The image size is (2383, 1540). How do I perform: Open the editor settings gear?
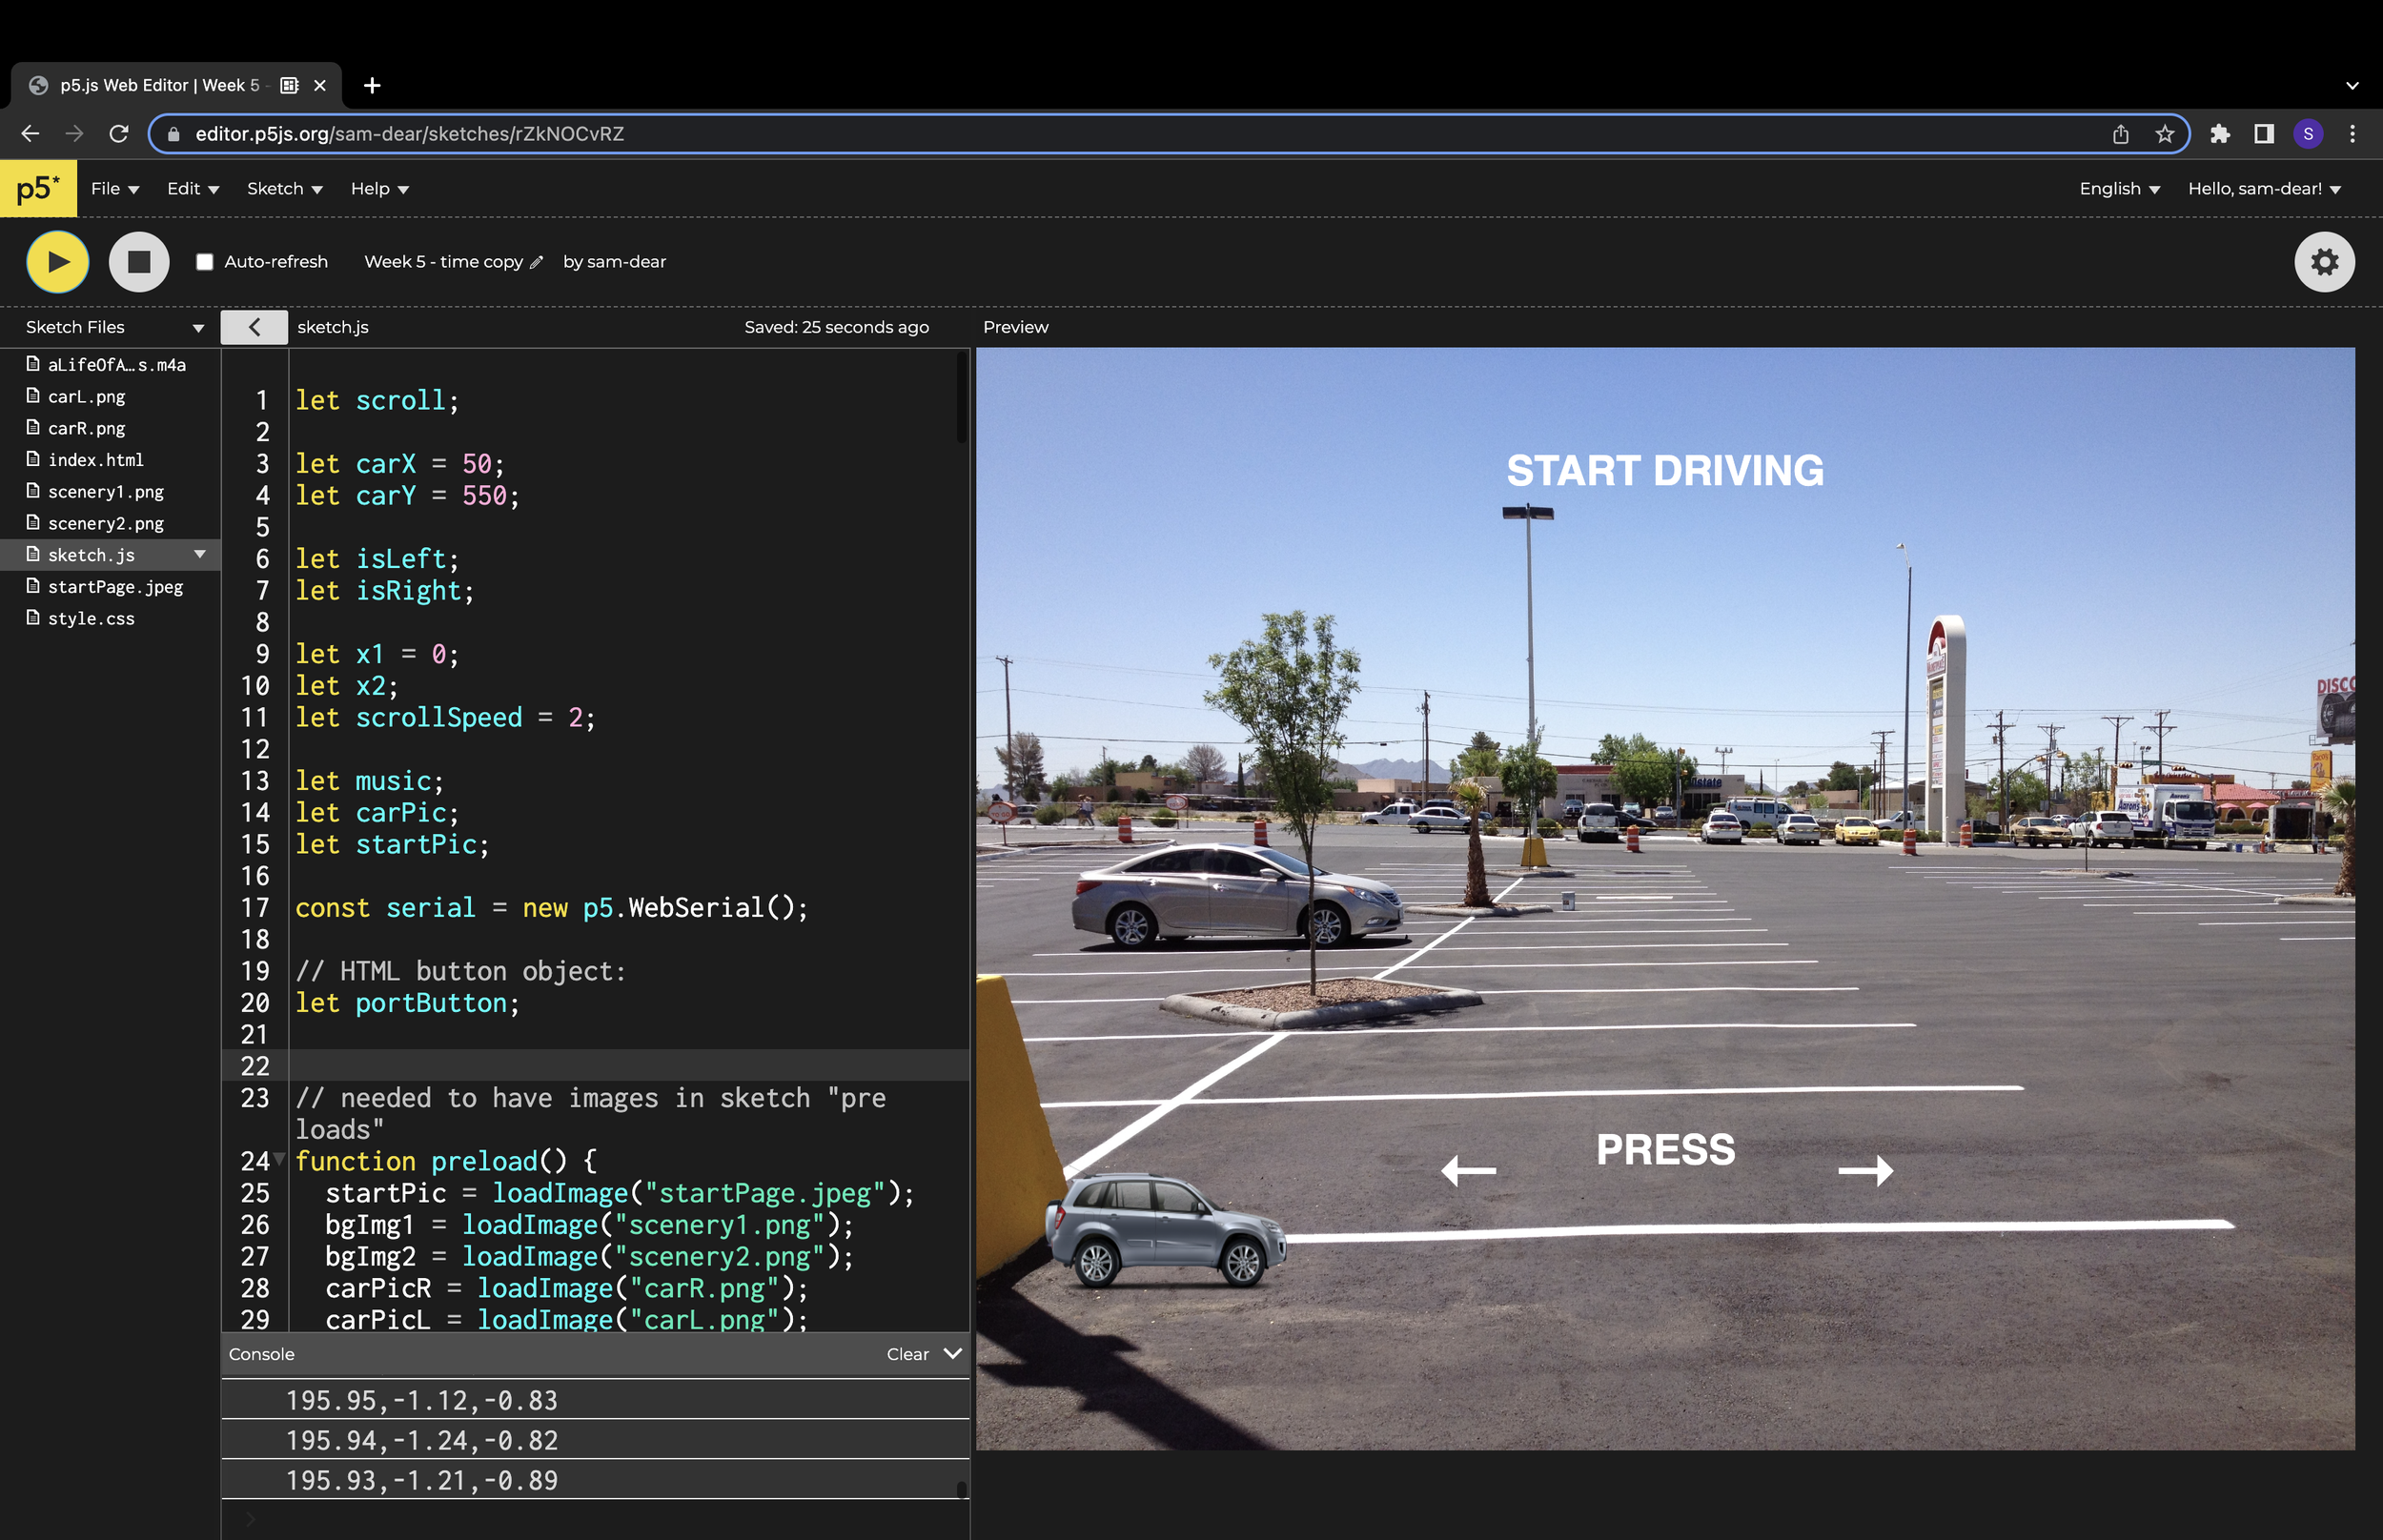coord(2323,262)
